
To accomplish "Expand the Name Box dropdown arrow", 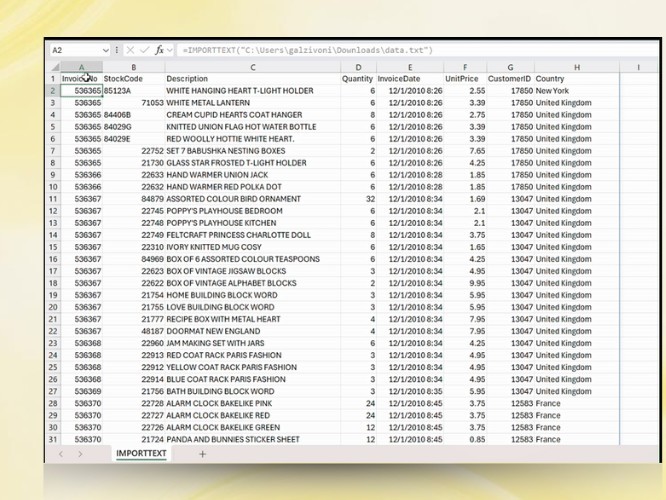I will pyautogui.click(x=105, y=50).
